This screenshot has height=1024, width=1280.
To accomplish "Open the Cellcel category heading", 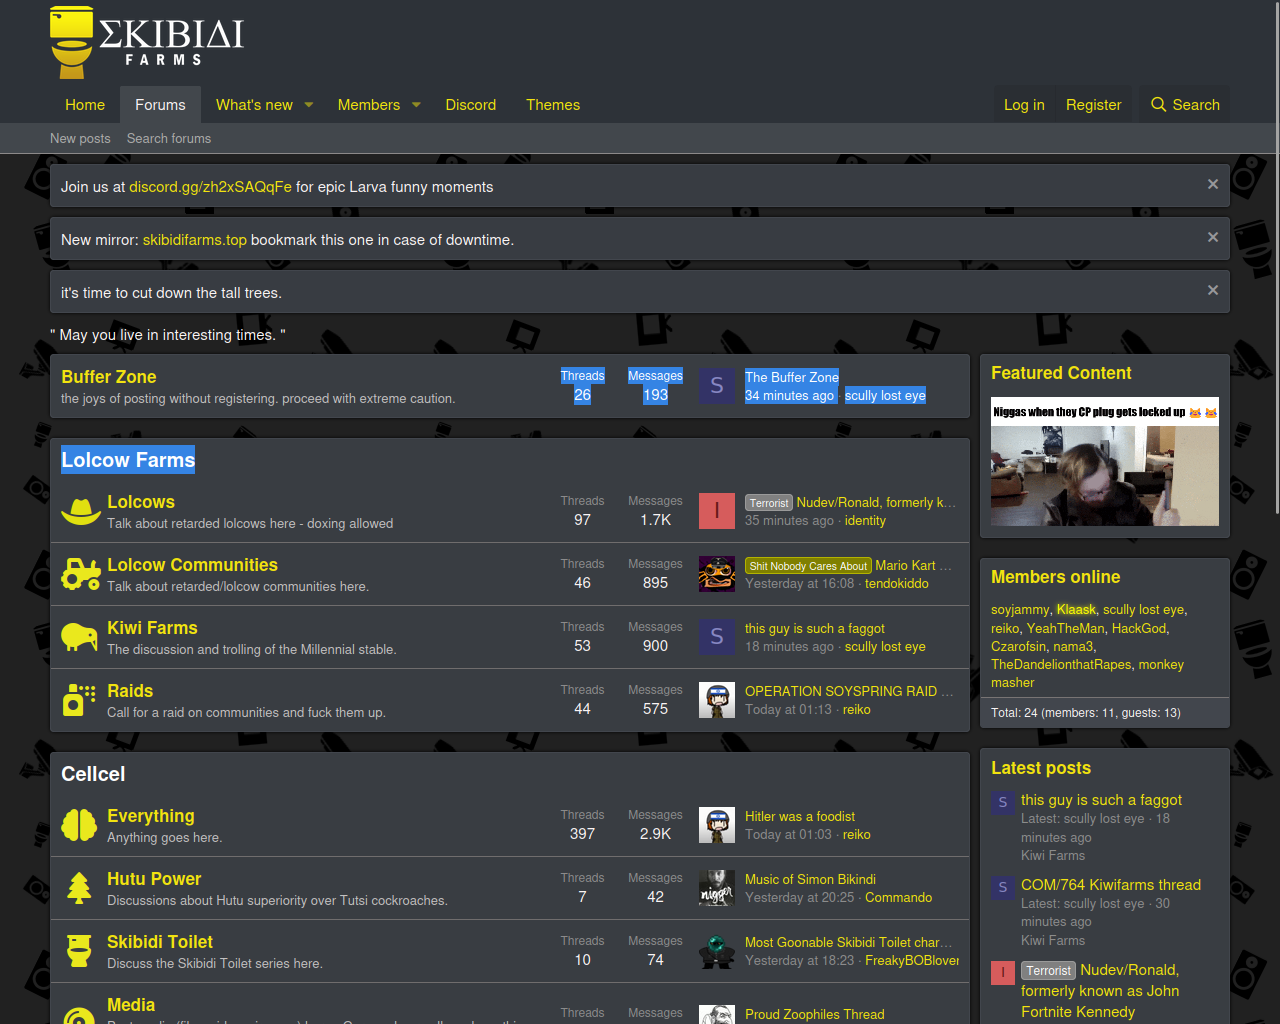I will (x=93, y=774).
